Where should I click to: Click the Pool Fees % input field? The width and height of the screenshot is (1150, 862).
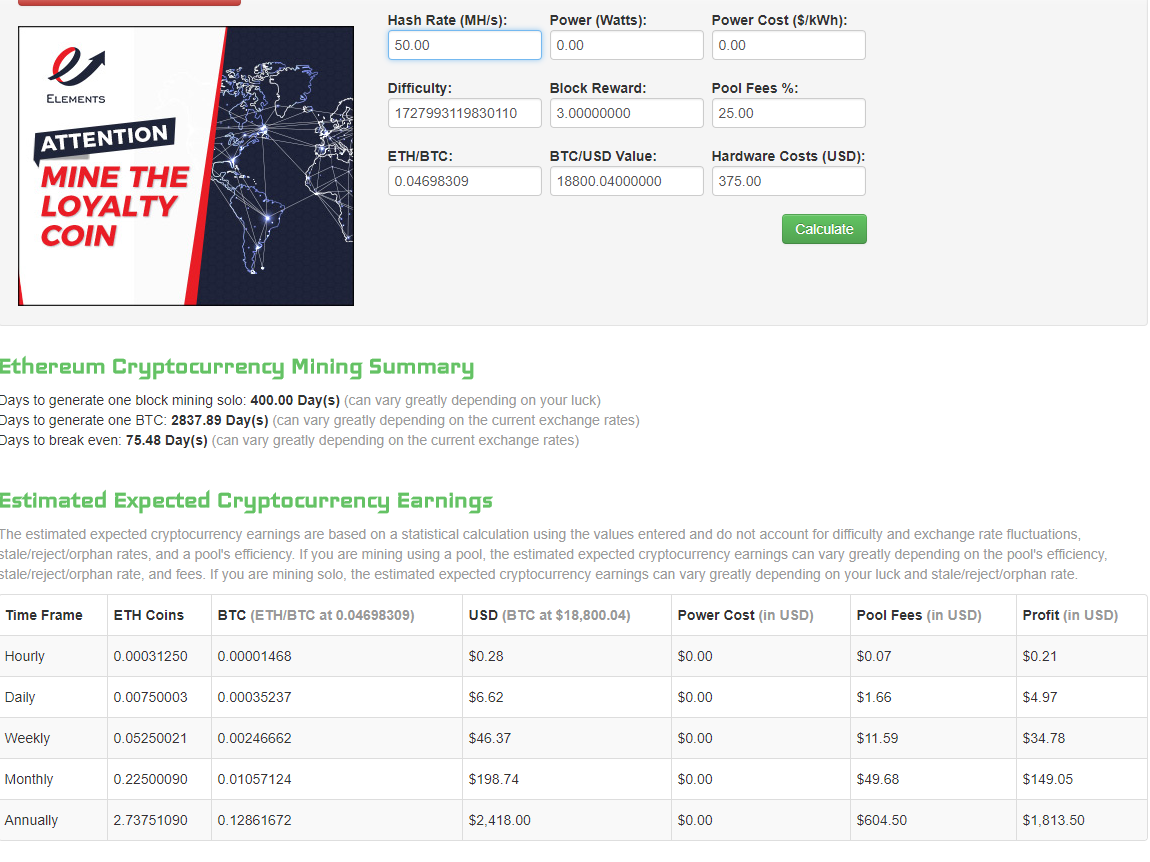point(788,113)
